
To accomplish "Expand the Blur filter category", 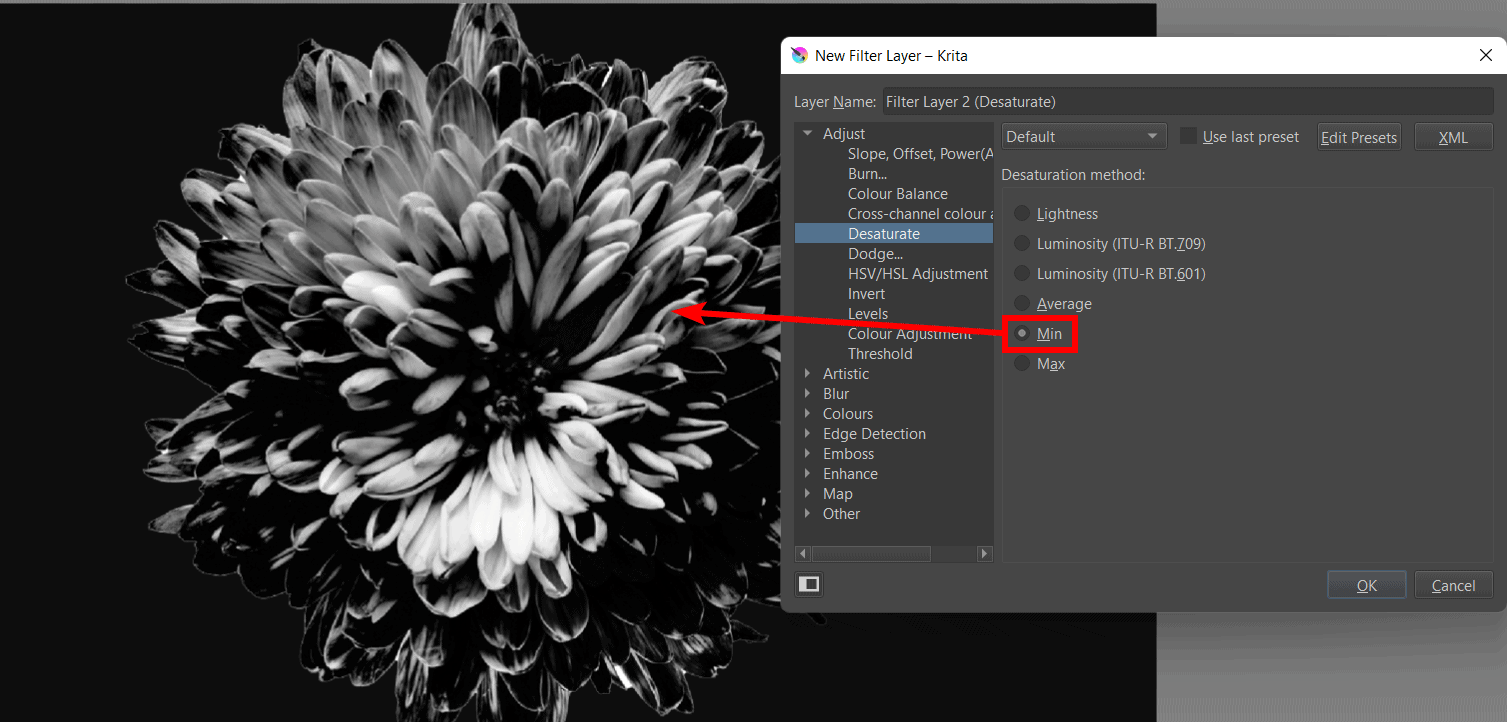I will [808, 394].
